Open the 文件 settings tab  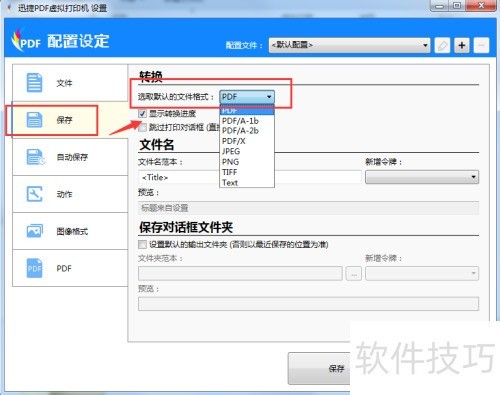point(70,83)
